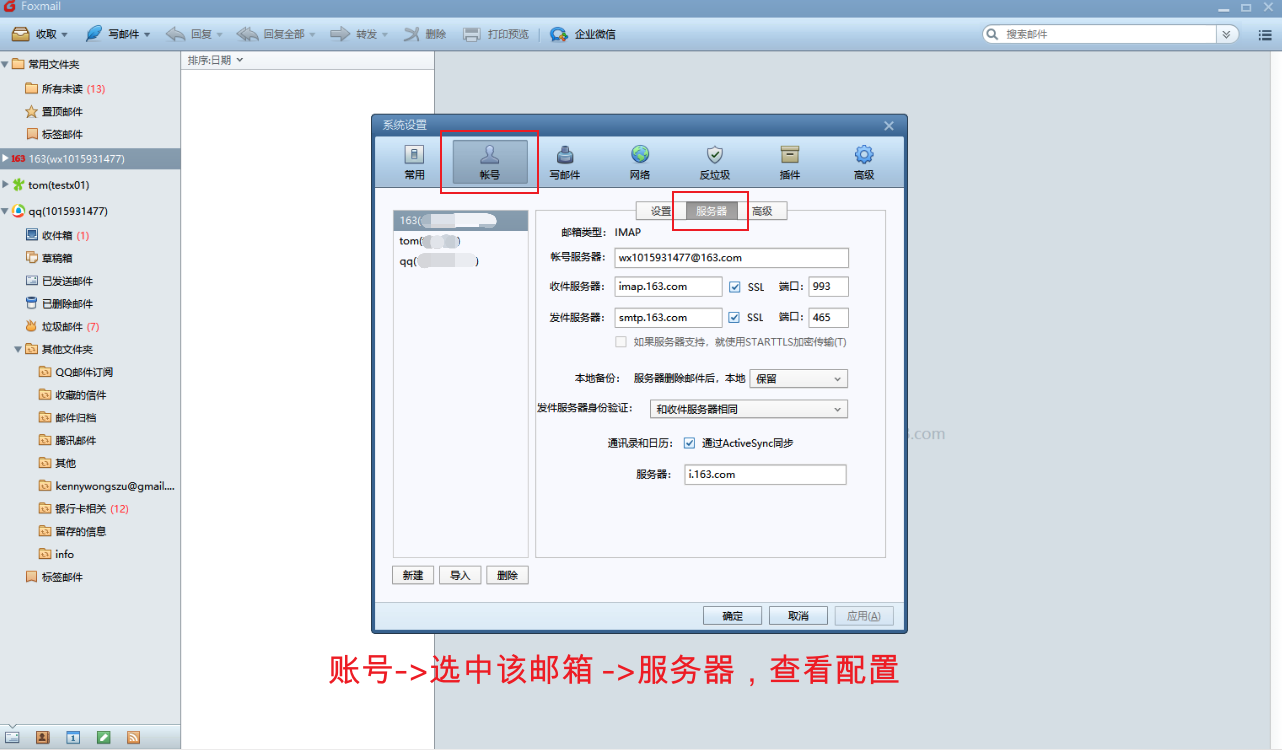Switch to the 高级 sub-tab
Viewport: 1282px width, 750px height.
coord(762,211)
